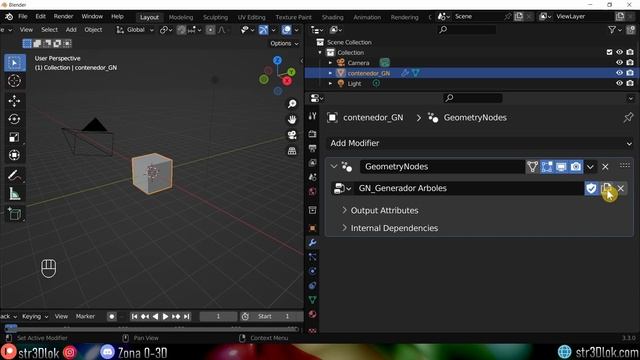The height and width of the screenshot is (360, 640).
Task: Open the Output properties tab
Action: 313,148
